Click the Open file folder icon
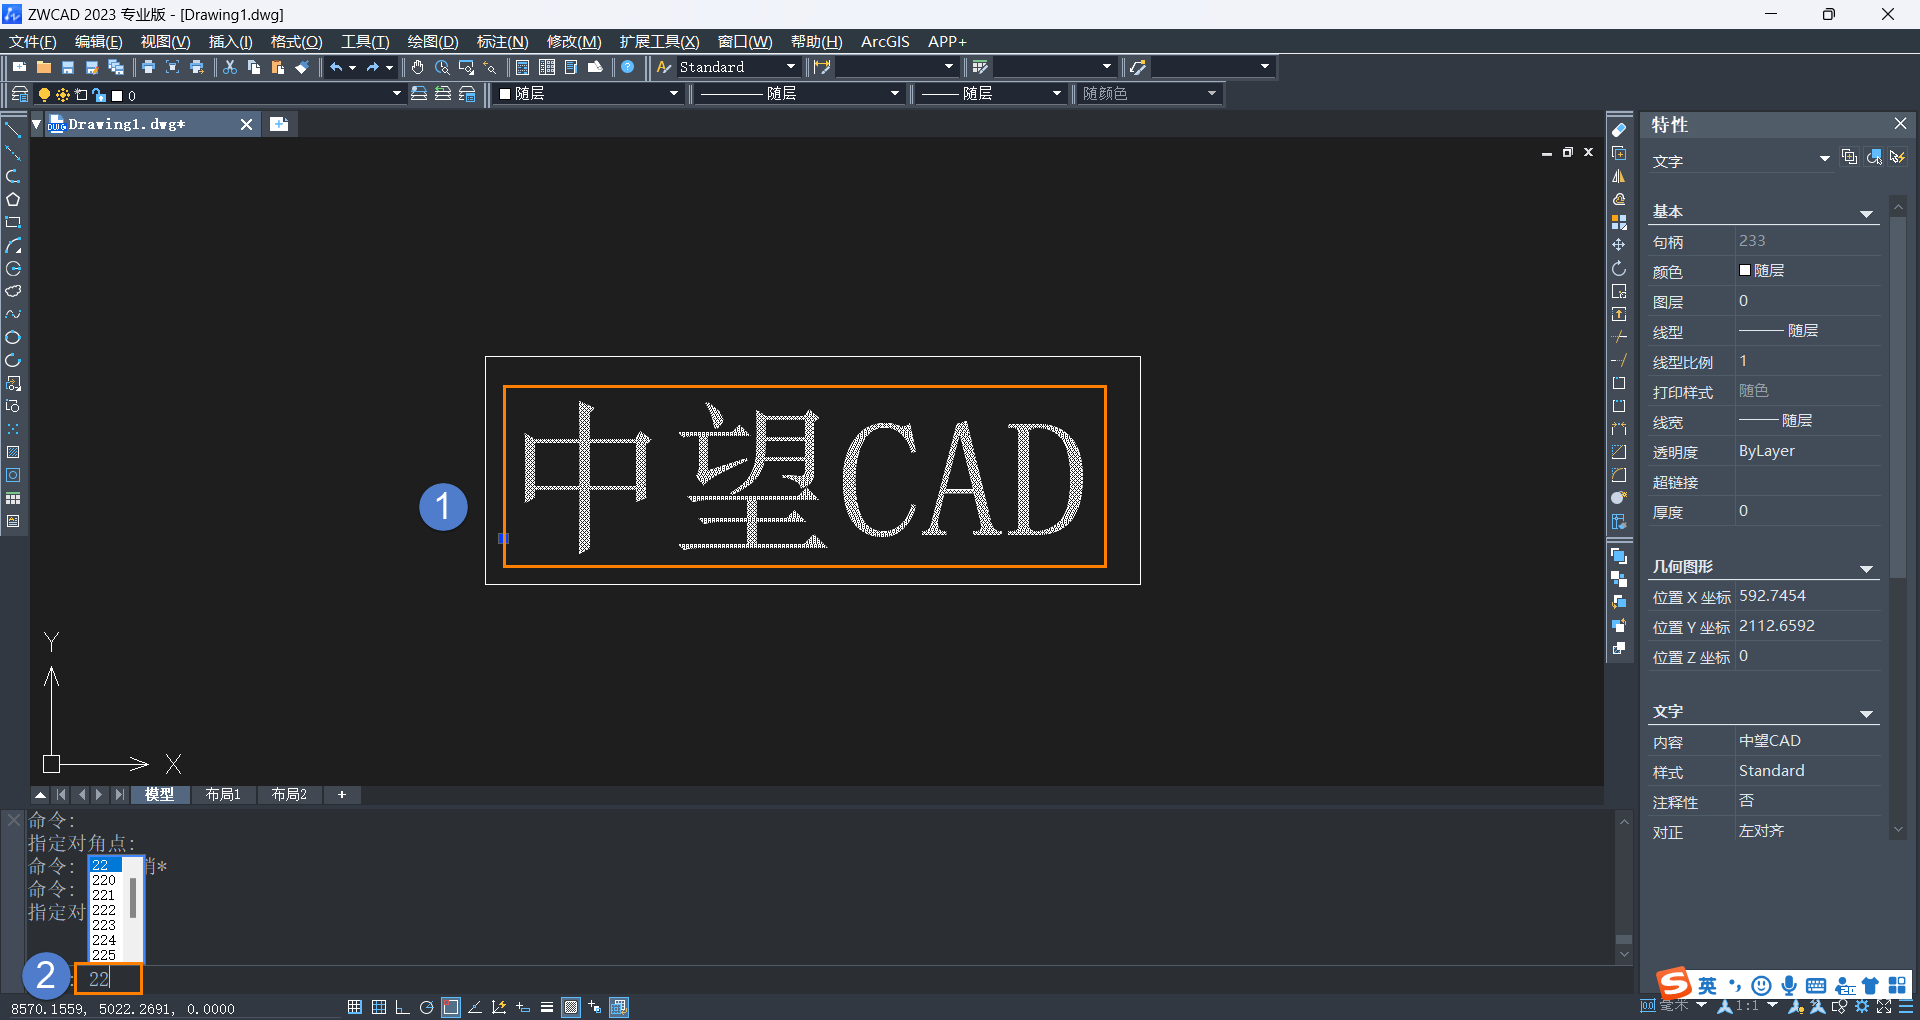The width and height of the screenshot is (1920, 1020). pos(44,67)
